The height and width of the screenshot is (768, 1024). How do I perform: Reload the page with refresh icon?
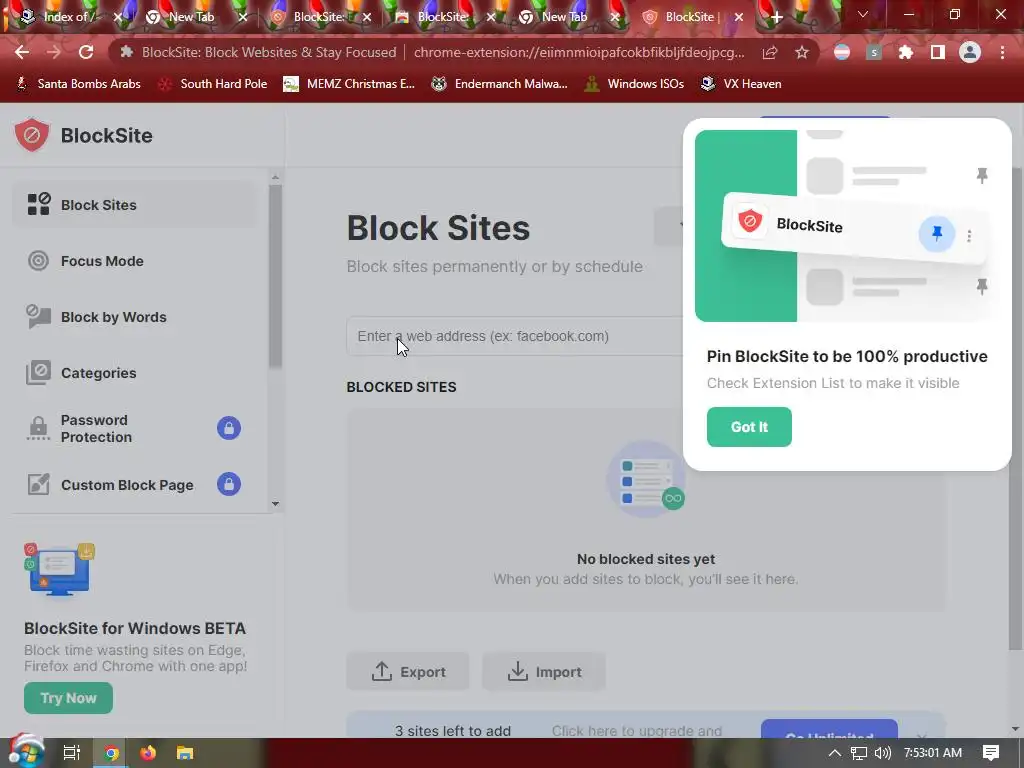[86, 52]
